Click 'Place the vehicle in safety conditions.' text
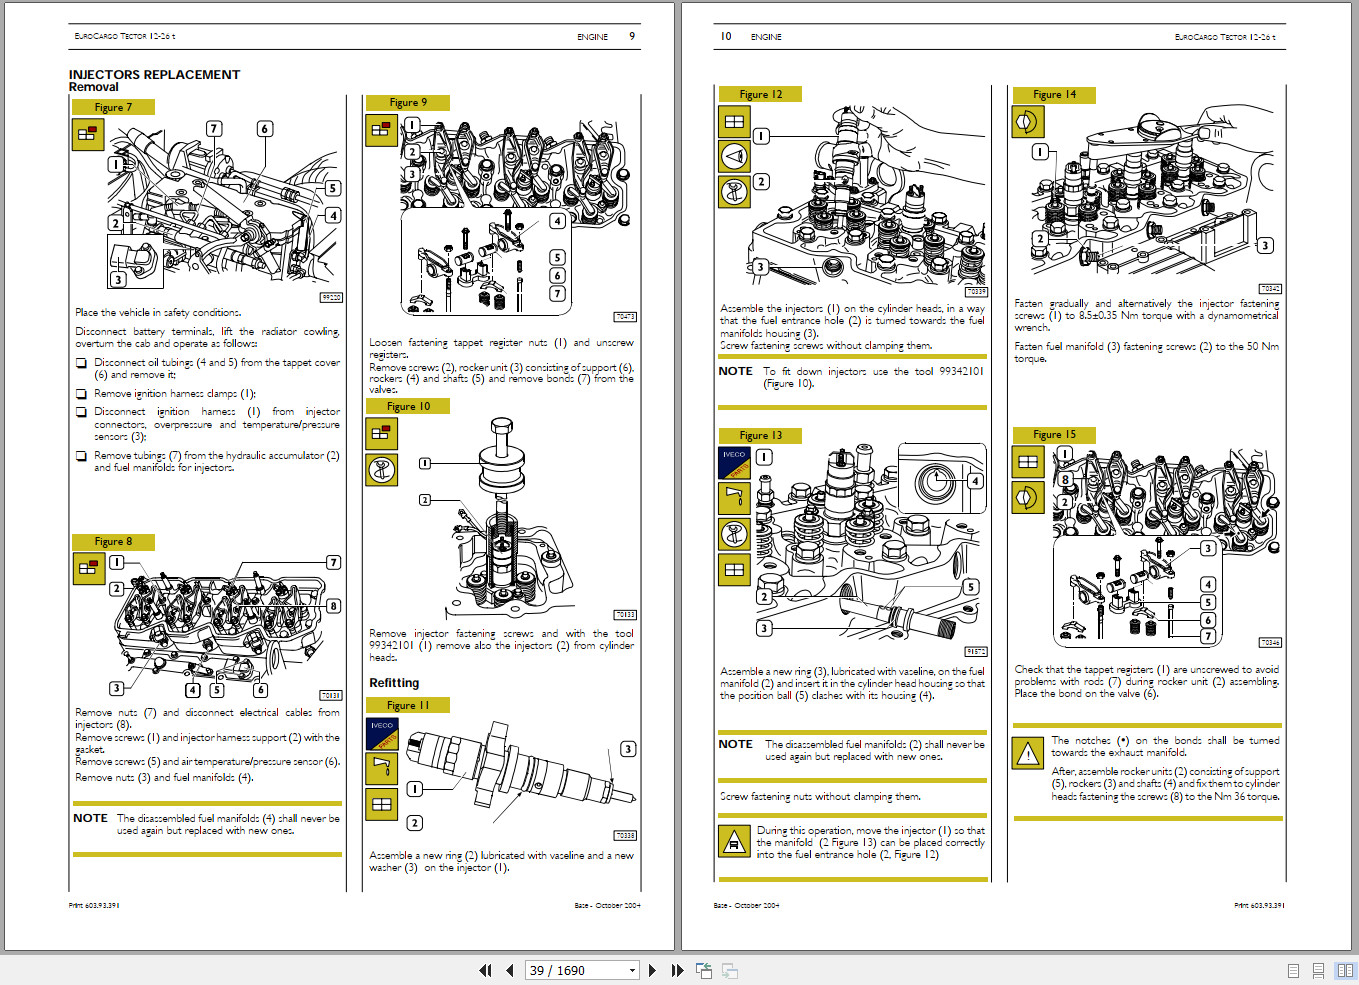 point(158,312)
